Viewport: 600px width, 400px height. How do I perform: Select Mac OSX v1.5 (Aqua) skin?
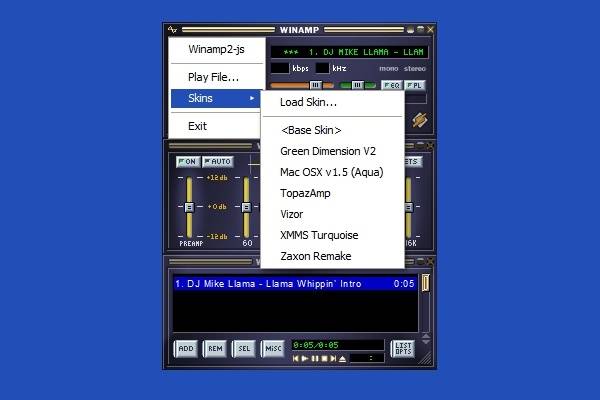[x=332, y=172]
